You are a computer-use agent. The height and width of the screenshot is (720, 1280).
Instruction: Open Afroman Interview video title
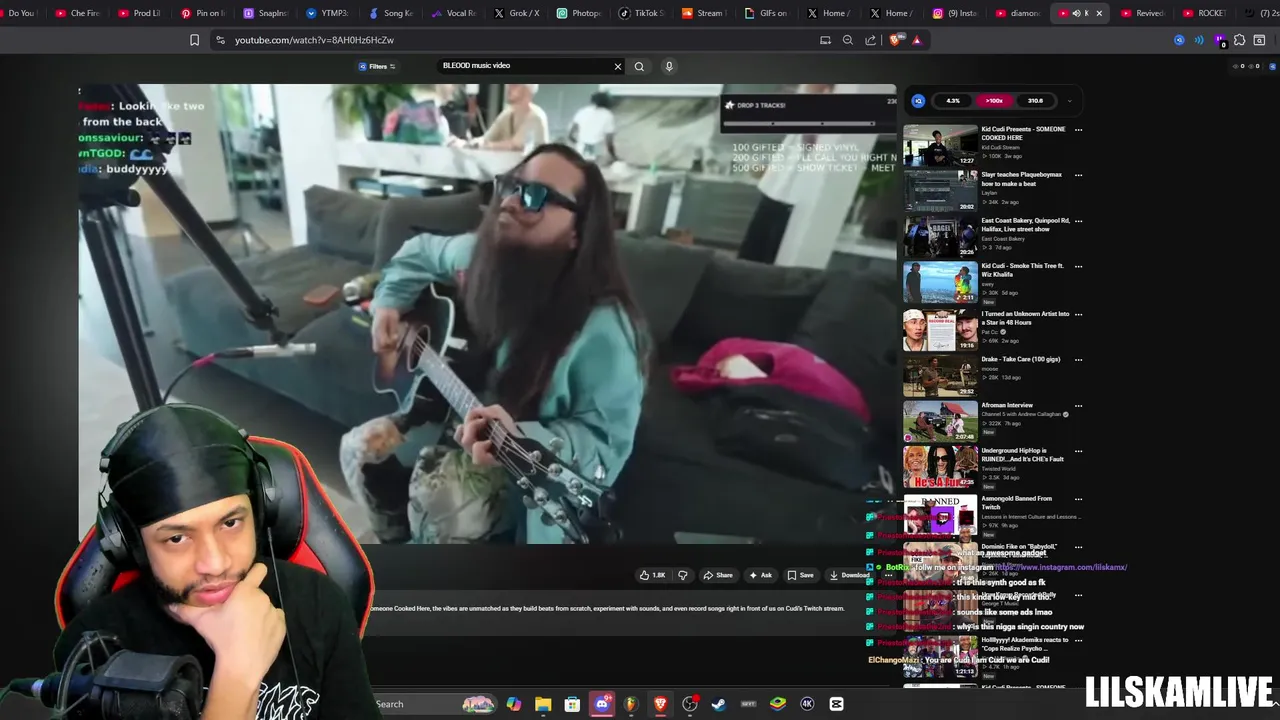(x=1007, y=405)
